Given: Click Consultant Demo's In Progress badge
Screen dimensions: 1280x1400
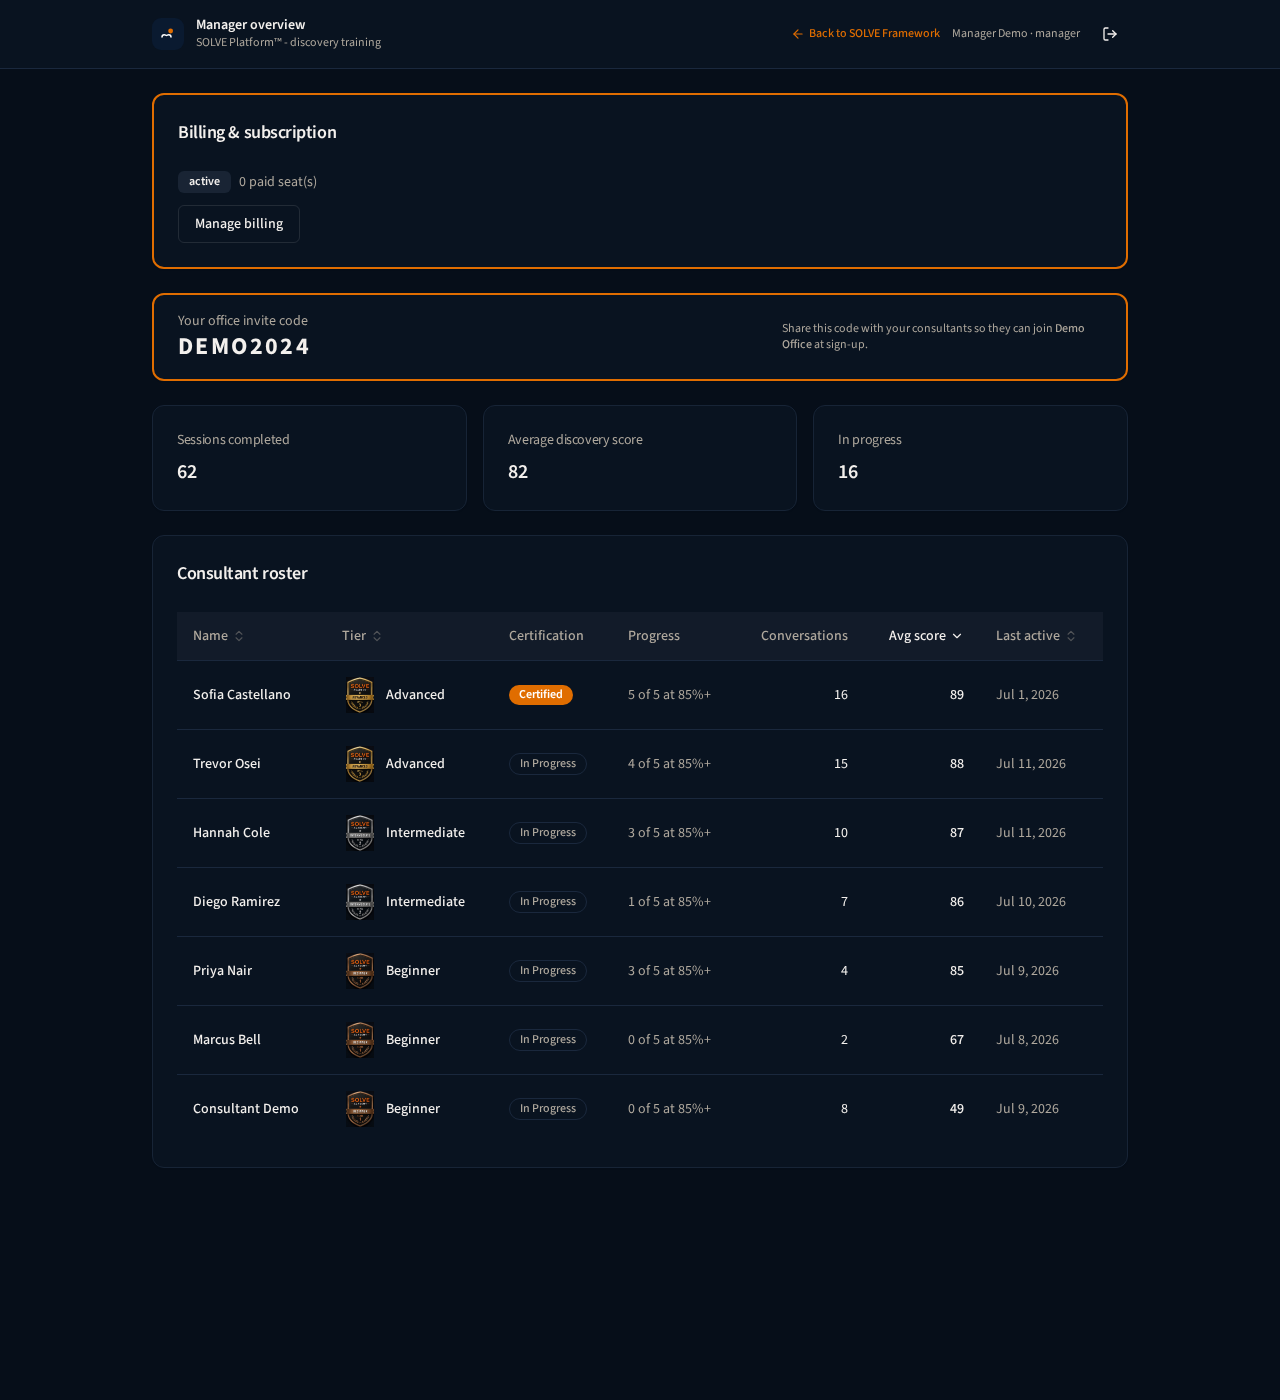Looking at the screenshot, I should tap(548, 1109).
